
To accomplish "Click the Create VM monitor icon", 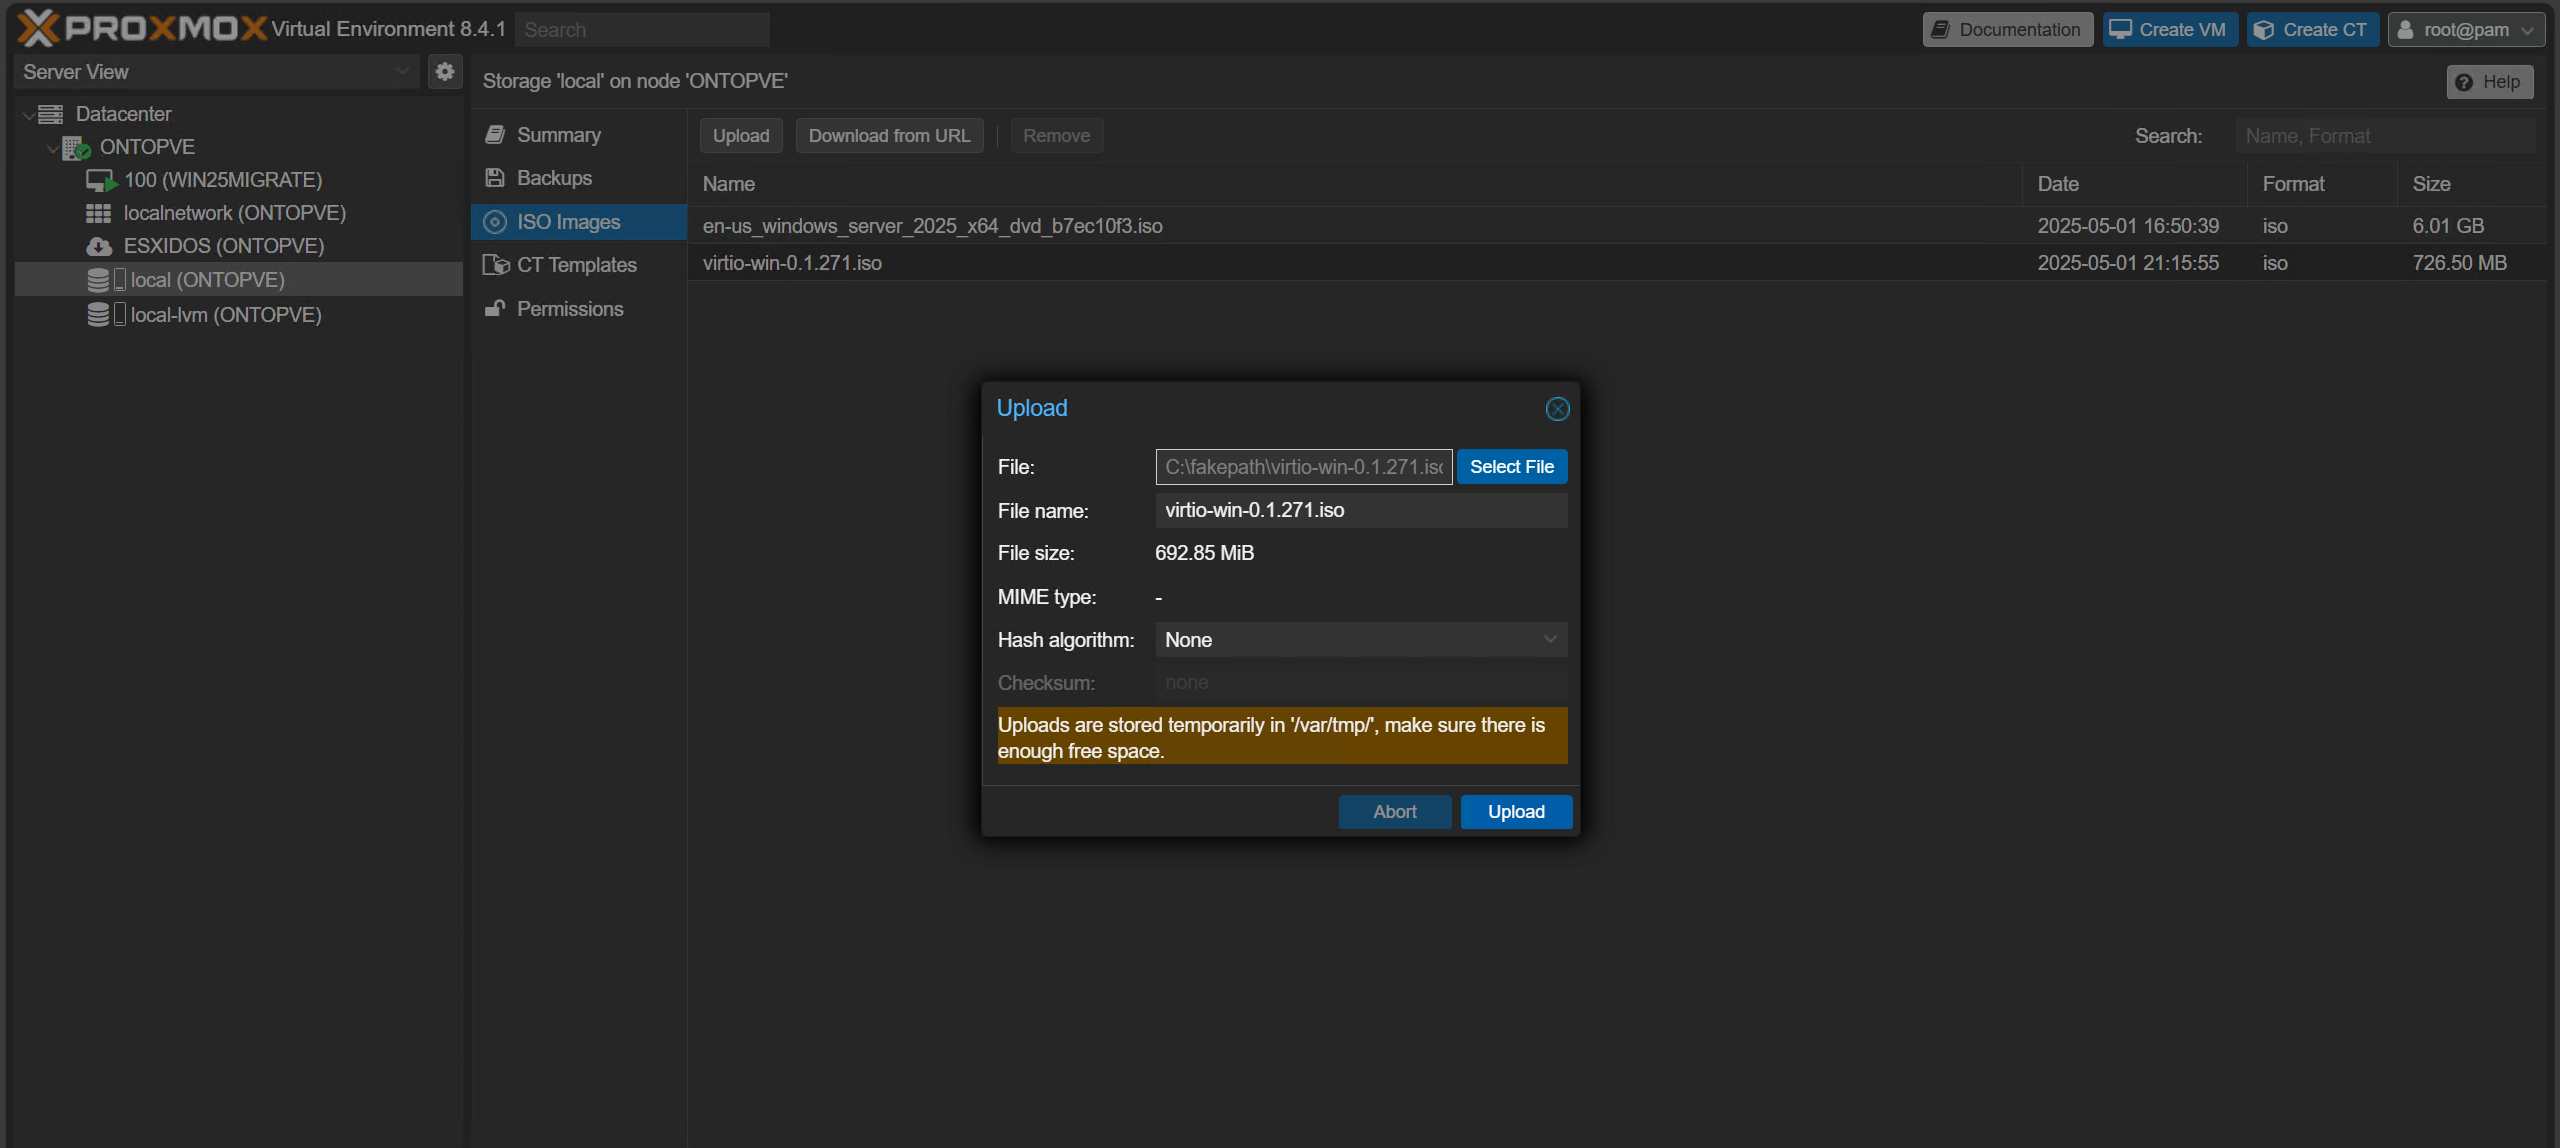I will [x=2121, y=29].
